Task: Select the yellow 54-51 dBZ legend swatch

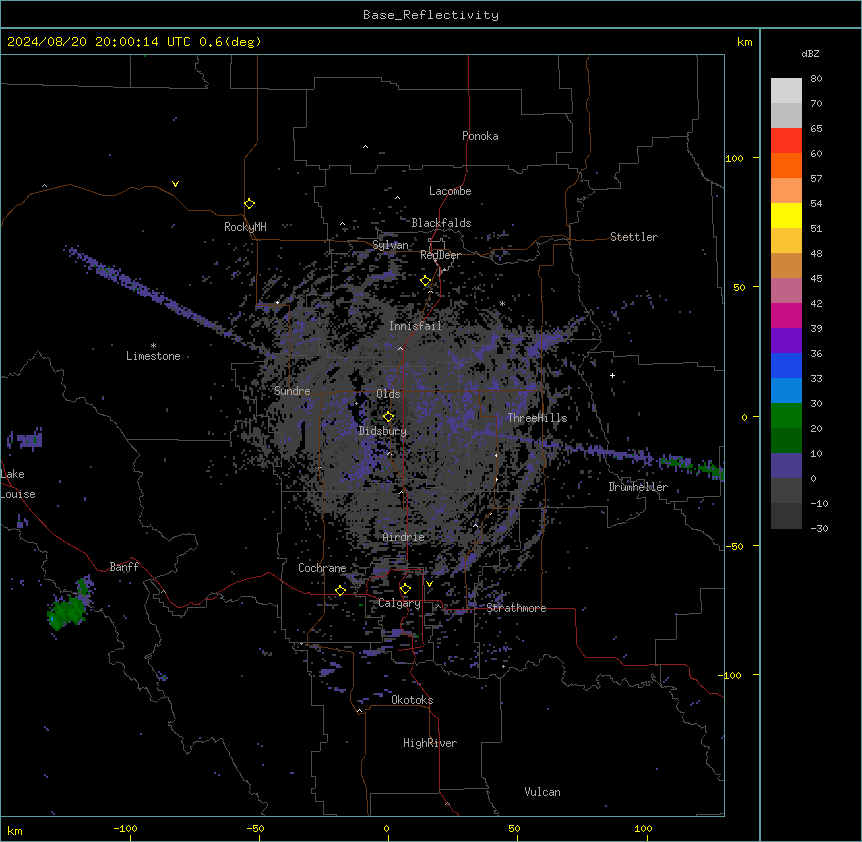Action: [786, 215]
